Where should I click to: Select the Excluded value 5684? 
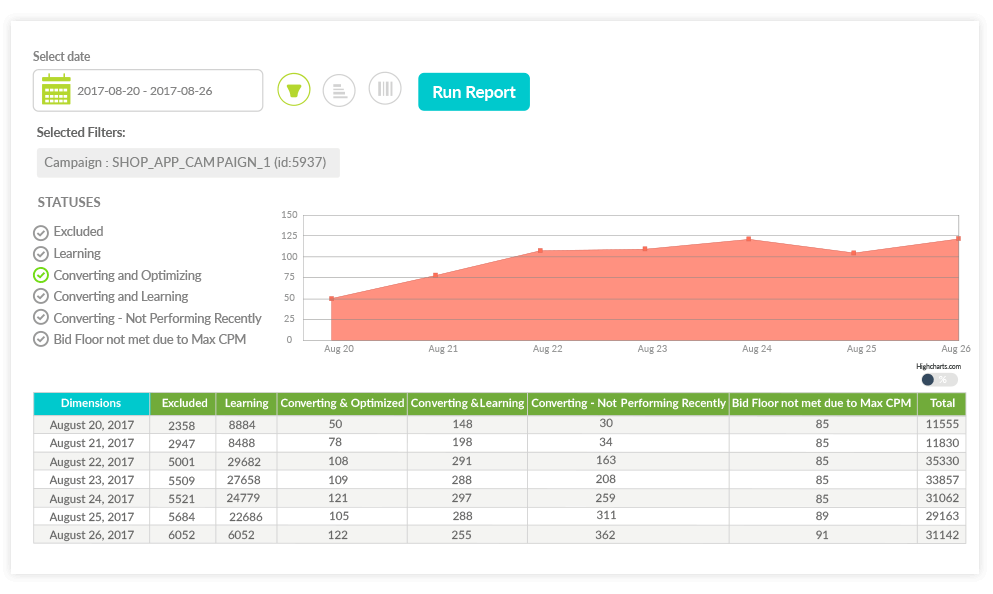pos(182,517)
